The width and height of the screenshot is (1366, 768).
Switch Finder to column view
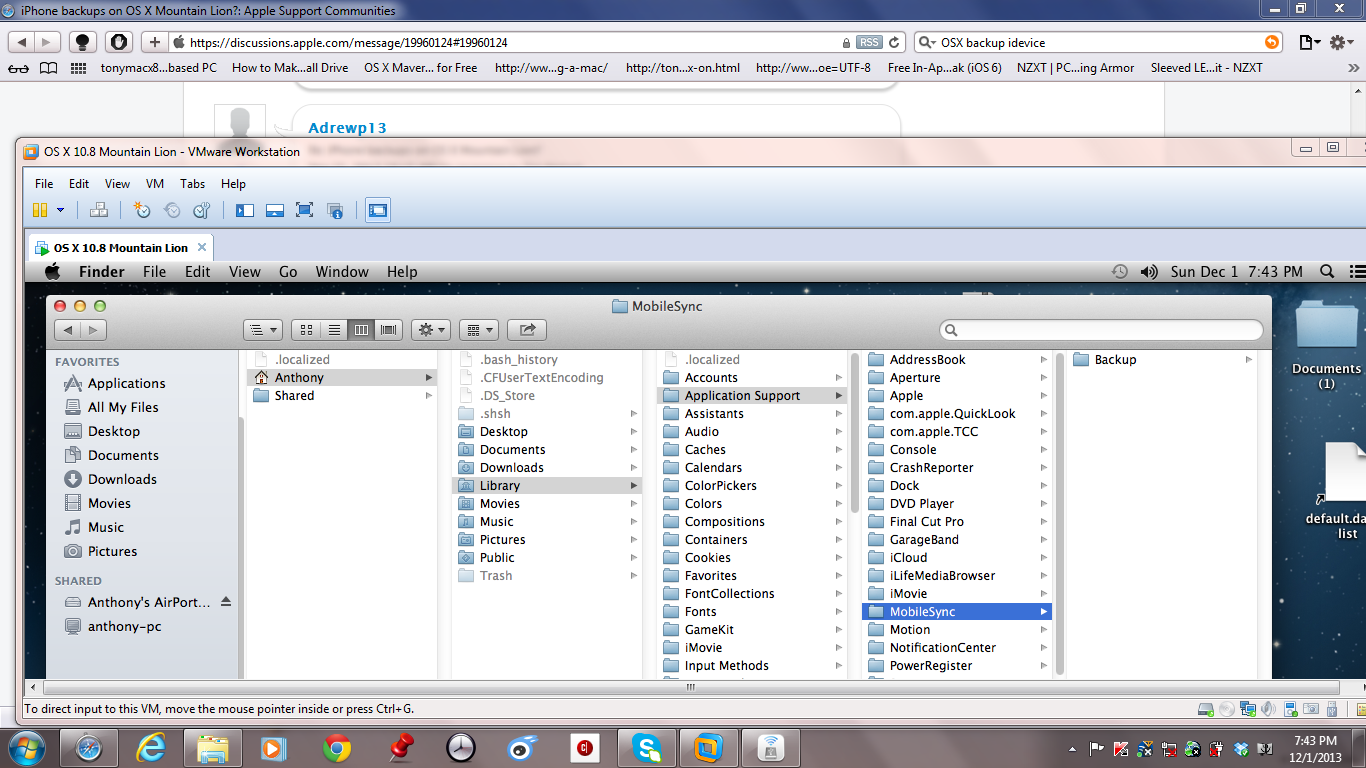(362, 330)
